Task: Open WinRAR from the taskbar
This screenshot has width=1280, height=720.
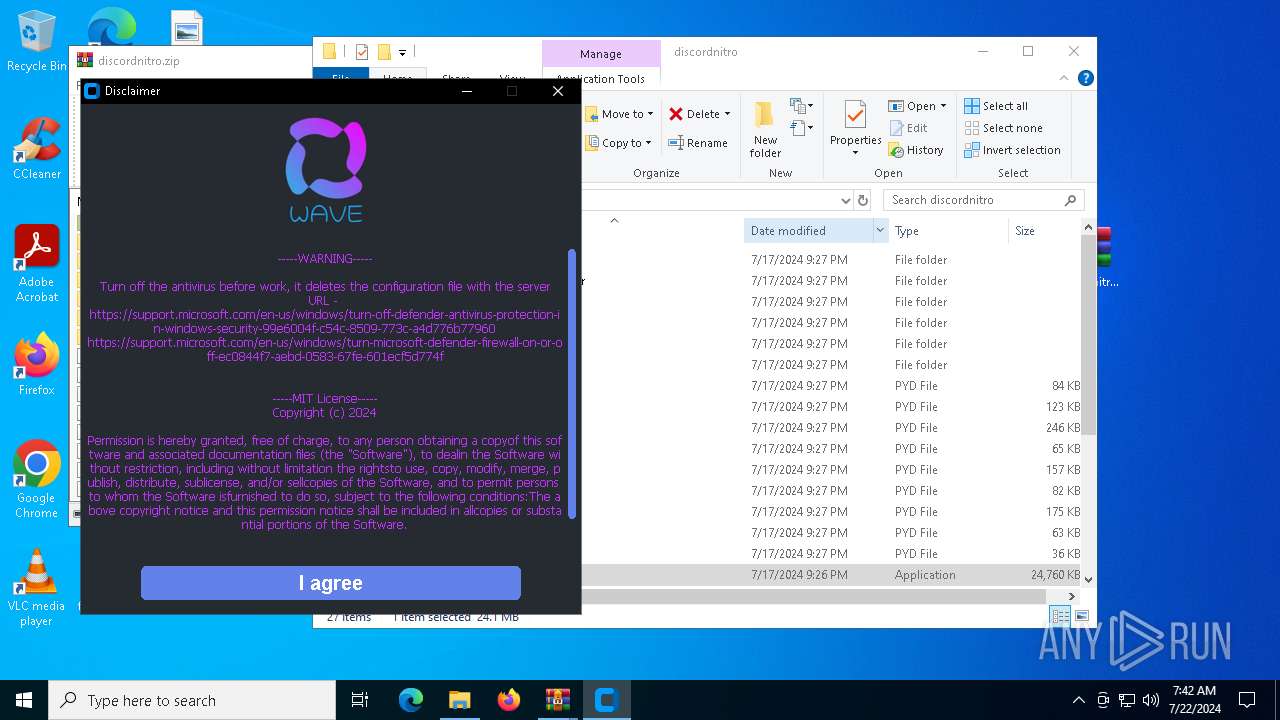Action: [557, 700]
